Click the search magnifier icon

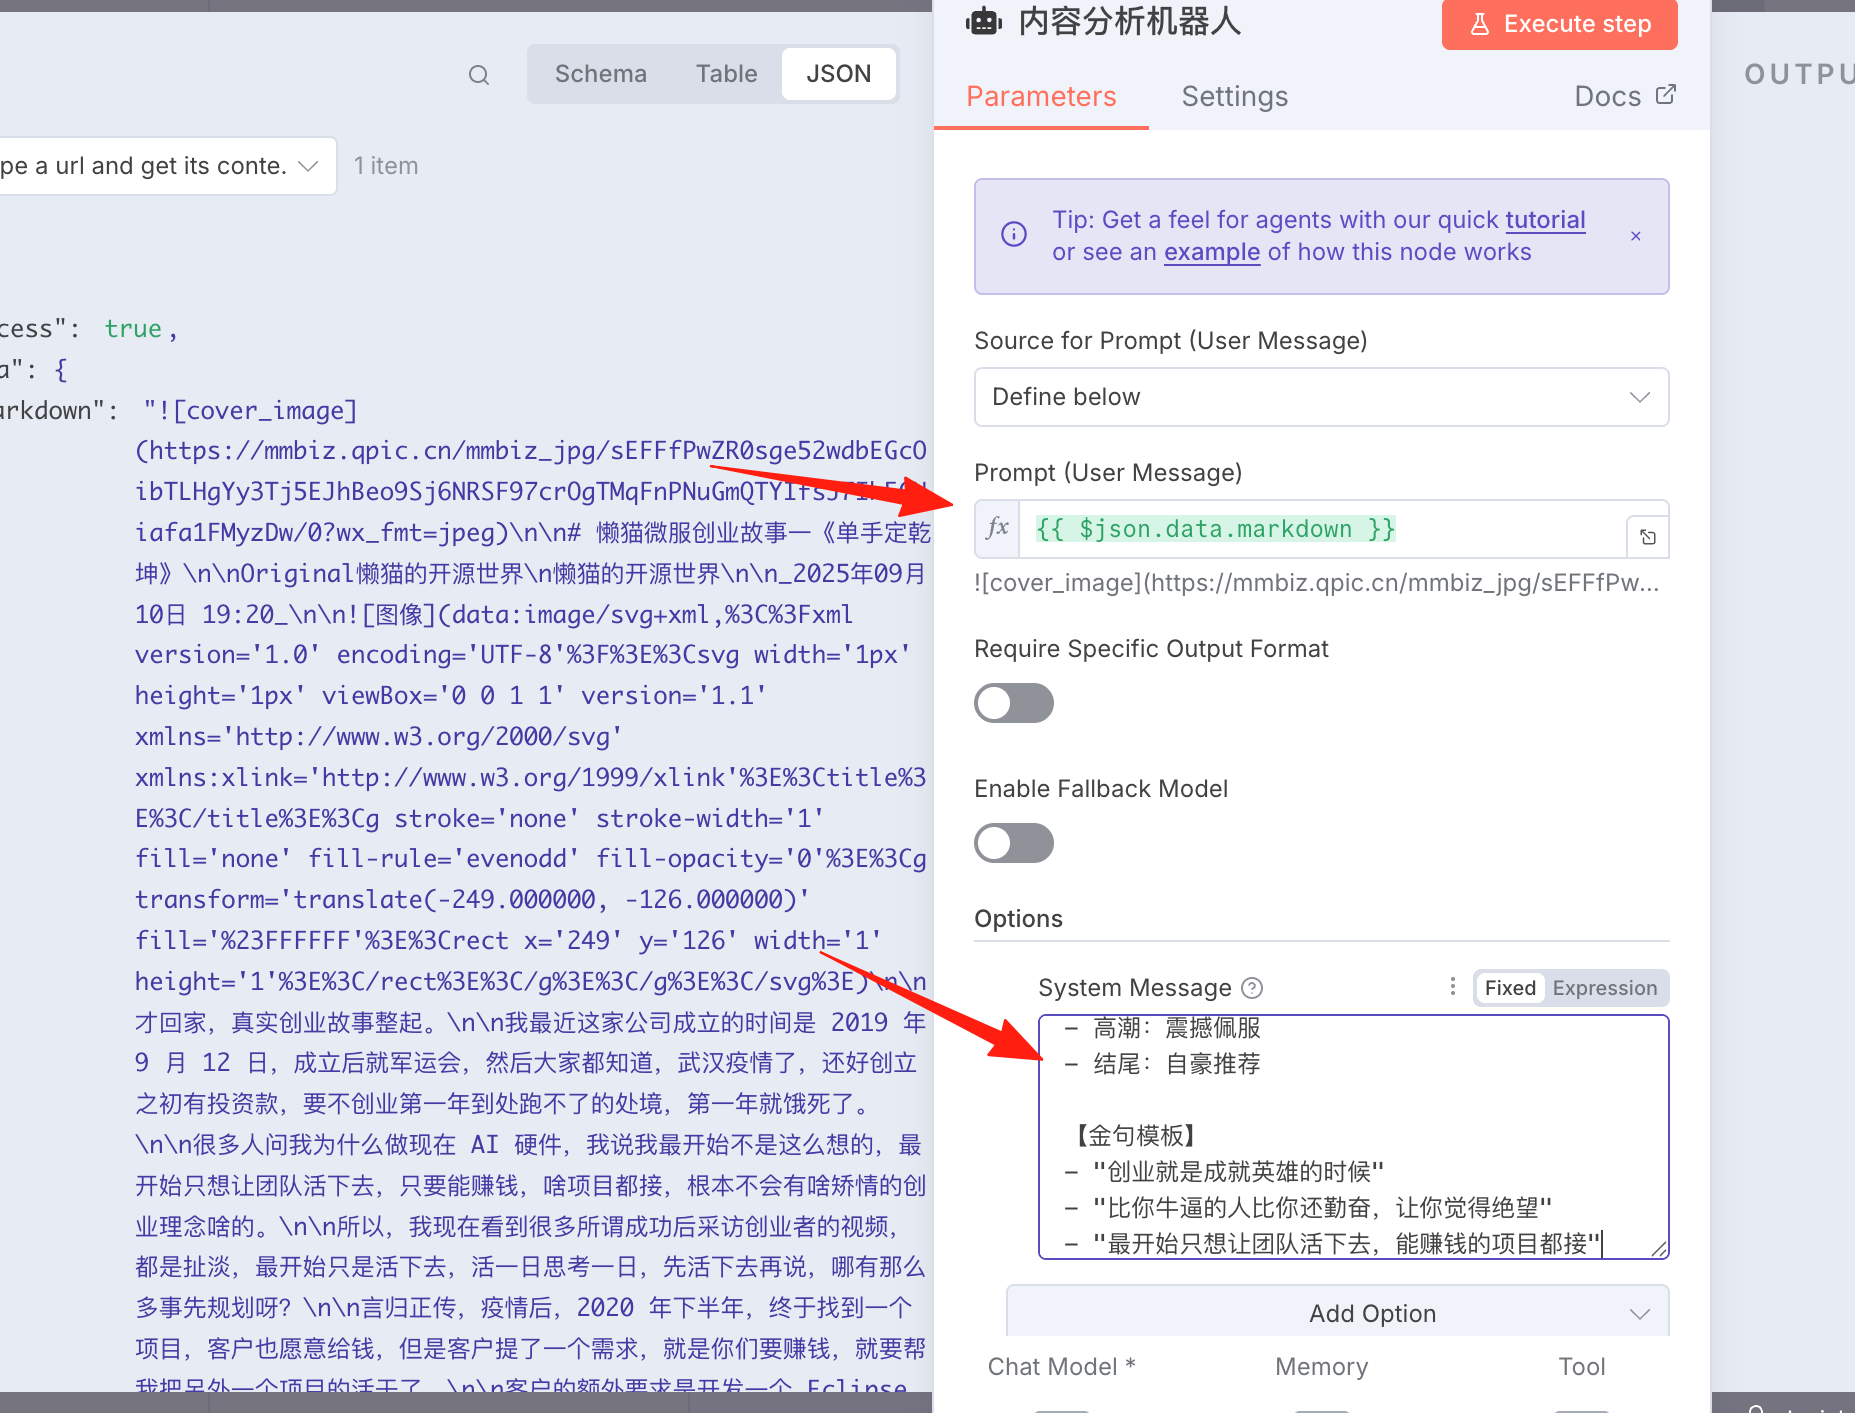(479, 75)
